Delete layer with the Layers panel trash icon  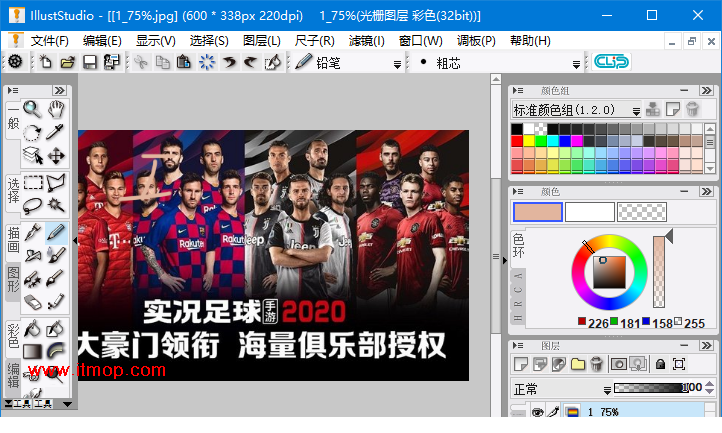point(597,364)
